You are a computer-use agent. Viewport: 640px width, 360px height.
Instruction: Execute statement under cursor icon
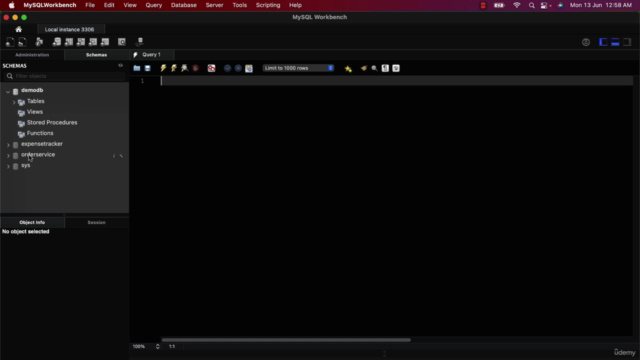[174, 68]
